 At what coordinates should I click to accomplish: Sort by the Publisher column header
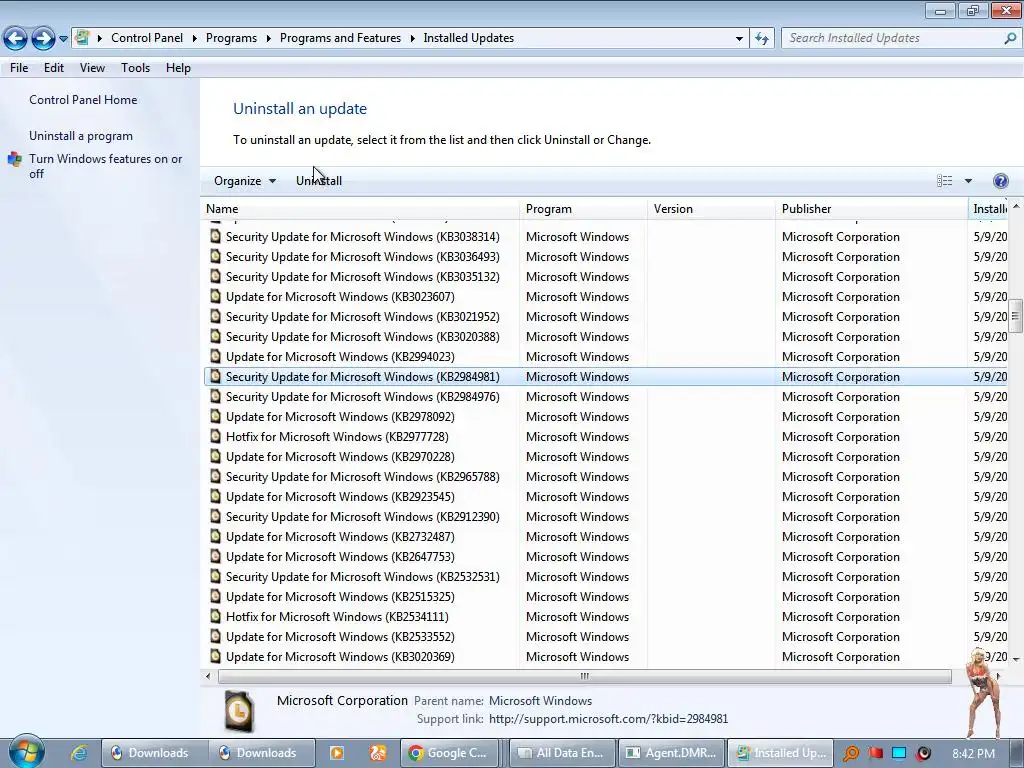pyautogui.click(x=871, y=209)
